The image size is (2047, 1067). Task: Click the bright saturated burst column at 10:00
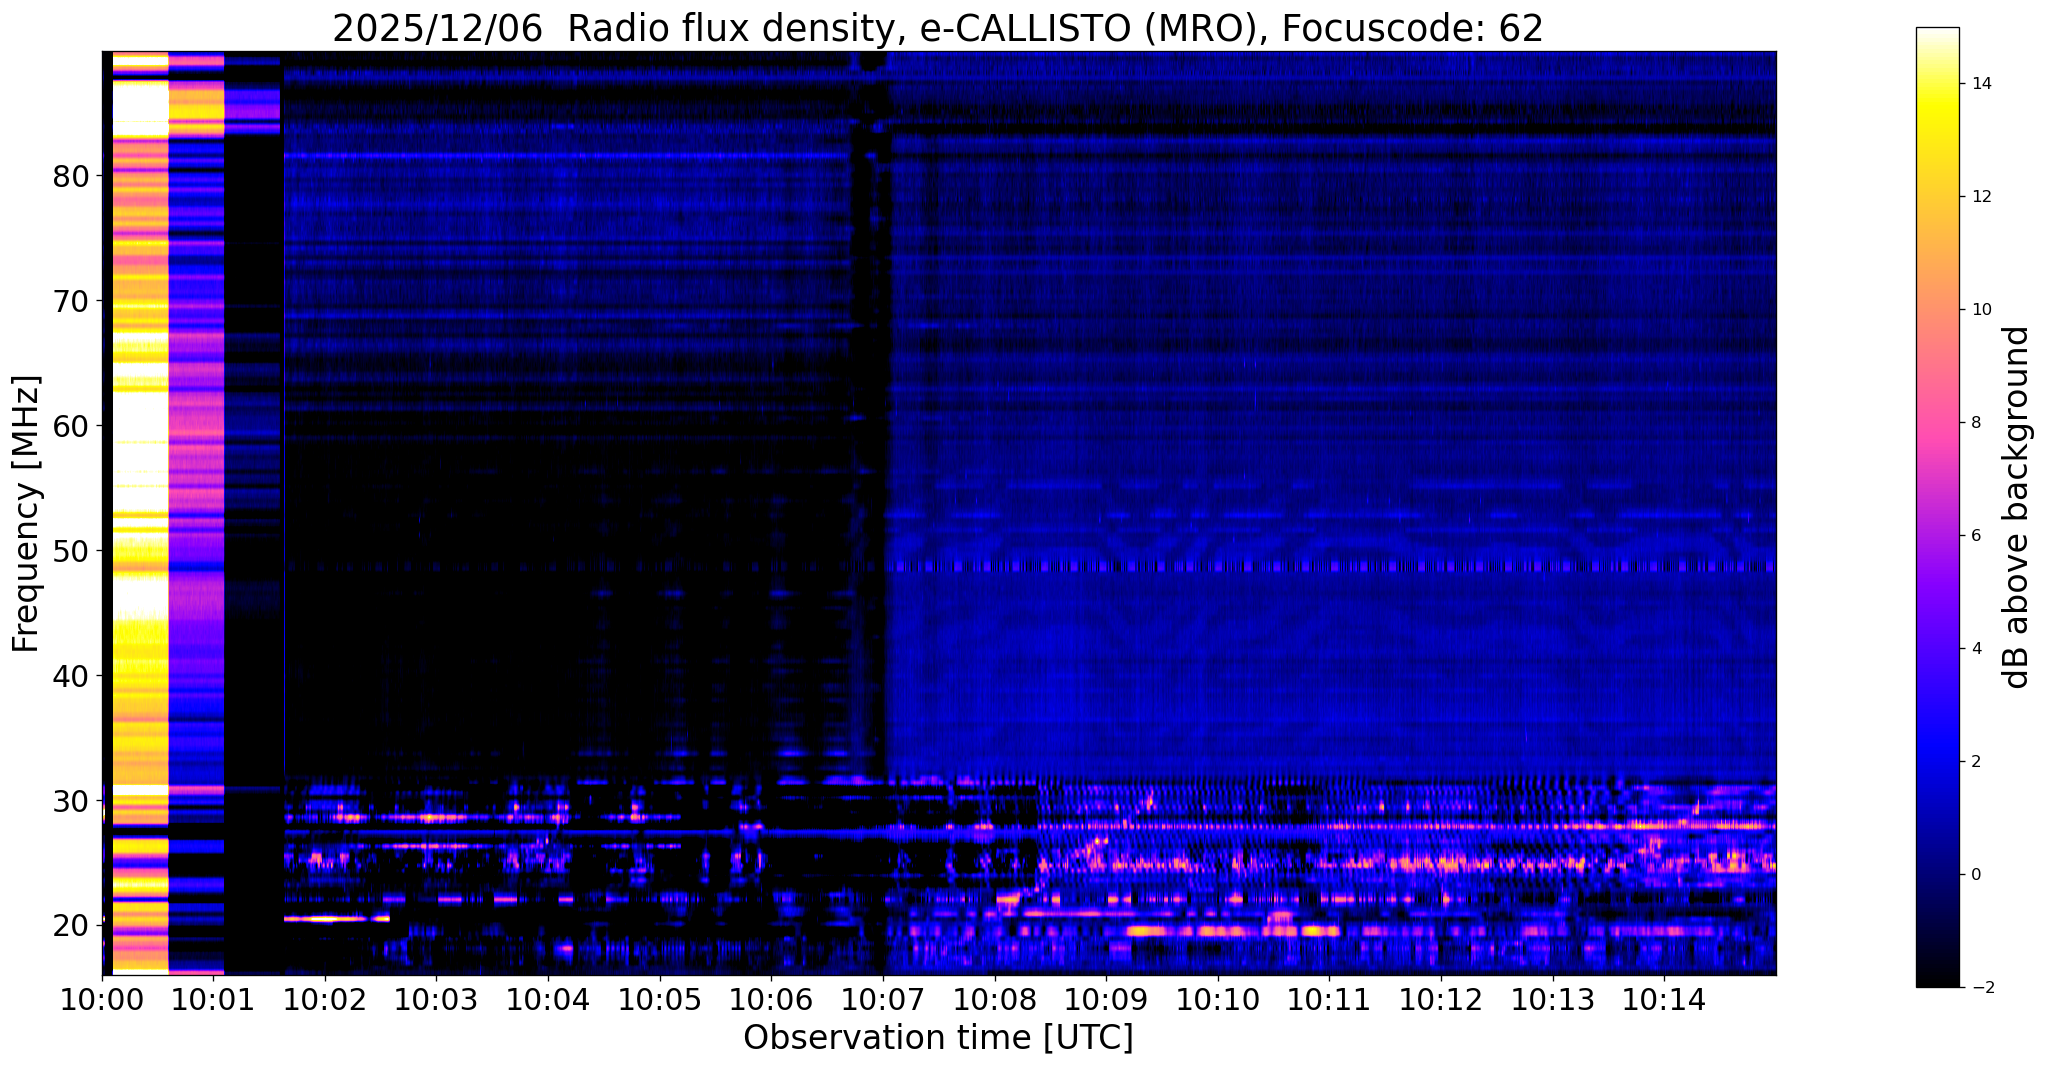140,513
